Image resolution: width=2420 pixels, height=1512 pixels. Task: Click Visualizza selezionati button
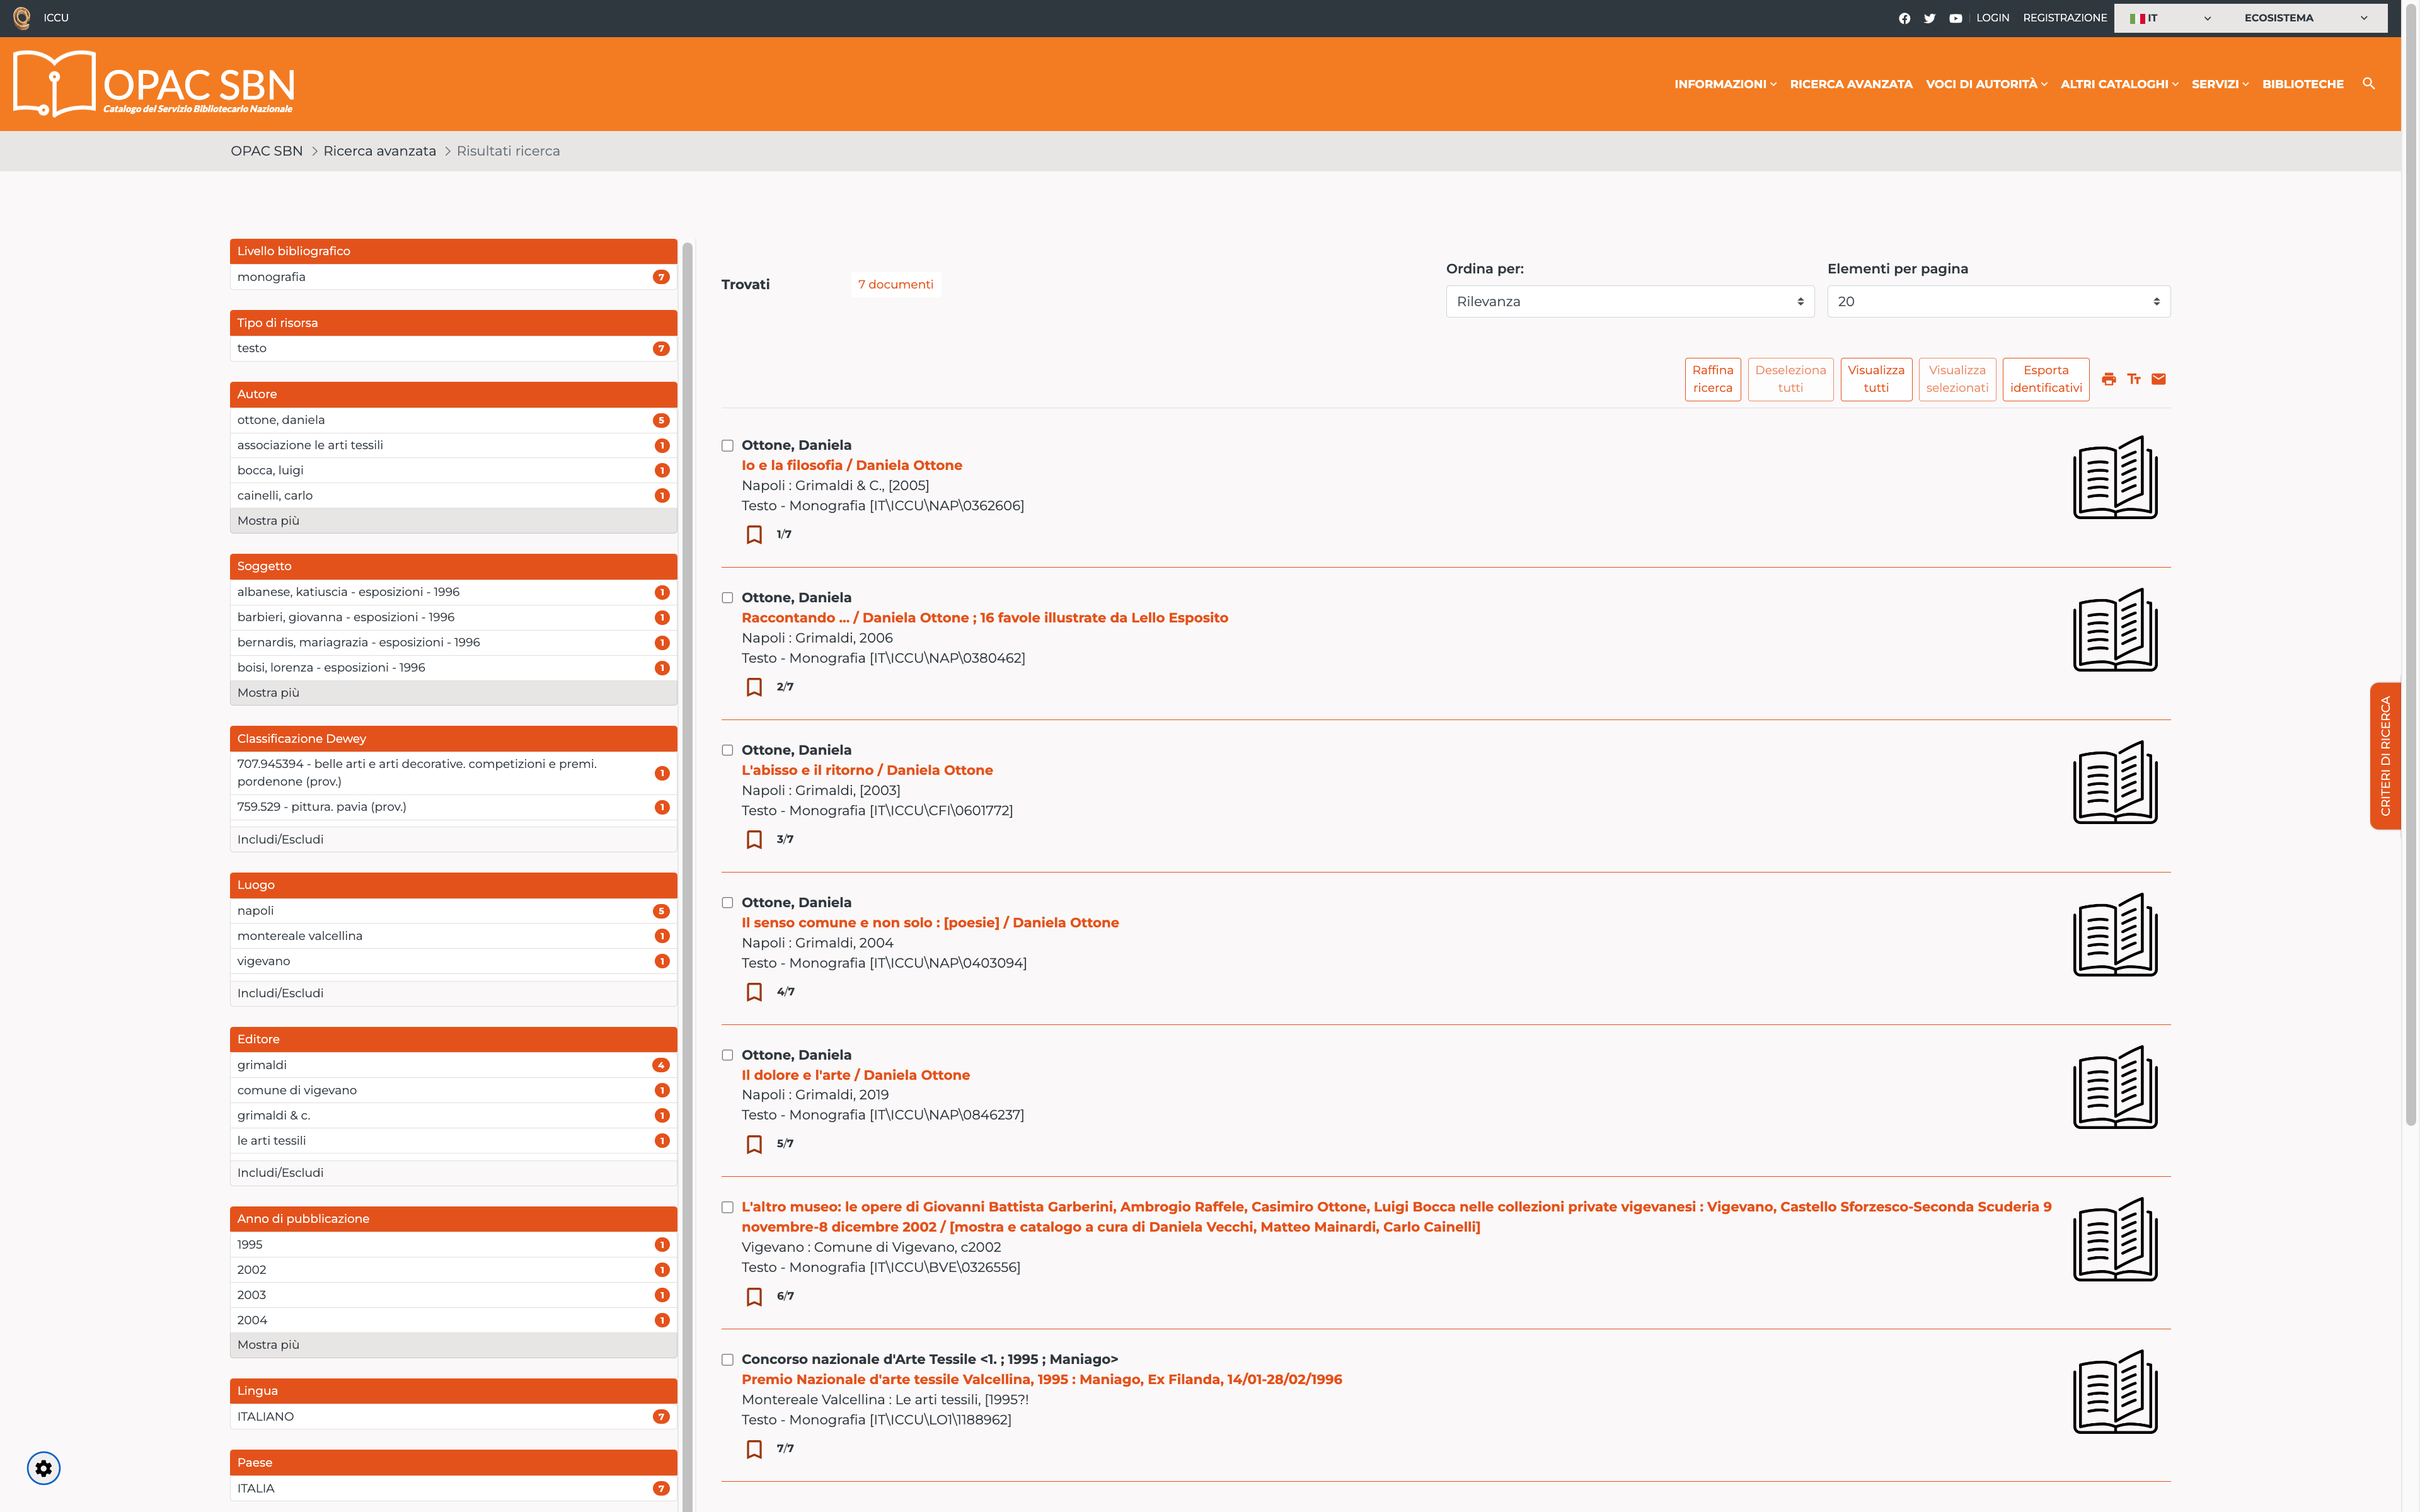(1957, 379)
